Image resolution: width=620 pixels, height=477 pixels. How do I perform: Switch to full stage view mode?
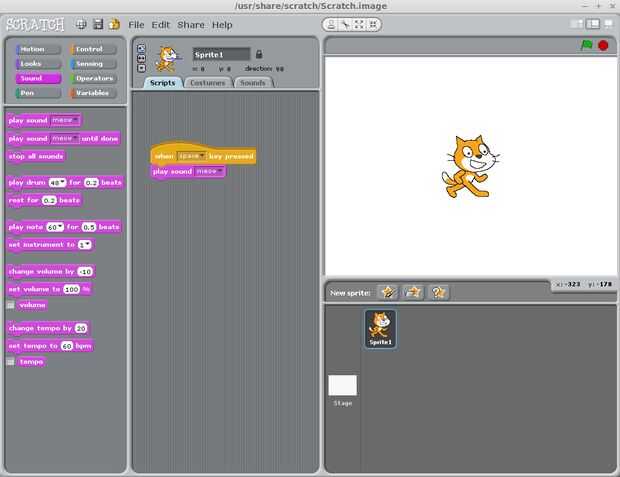click(x=593, y=24)
